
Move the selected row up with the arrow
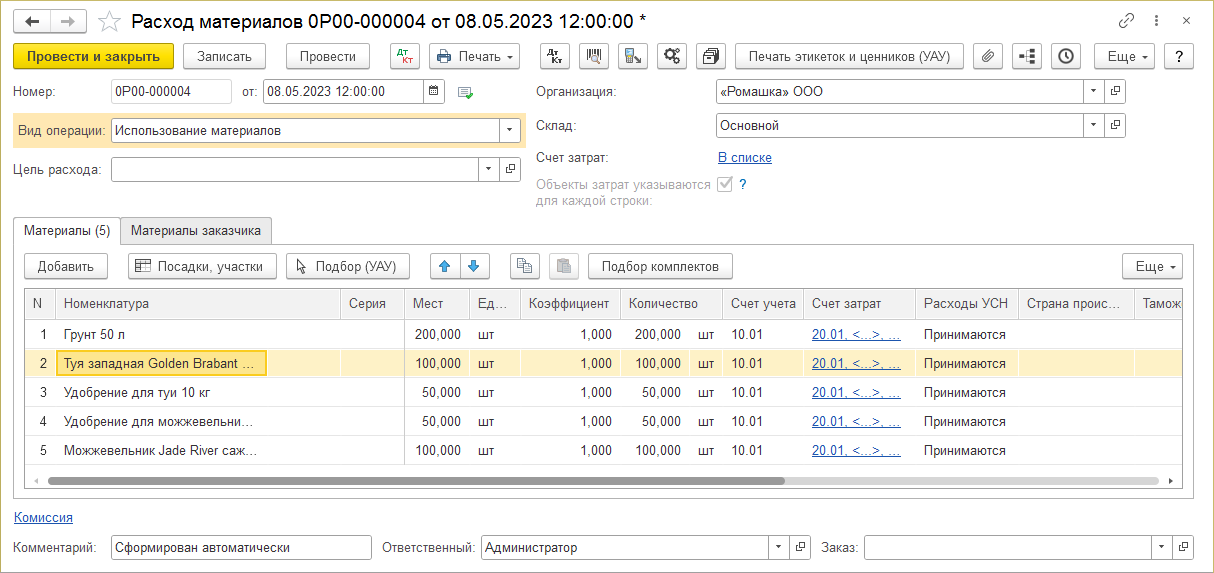(445, 266)
